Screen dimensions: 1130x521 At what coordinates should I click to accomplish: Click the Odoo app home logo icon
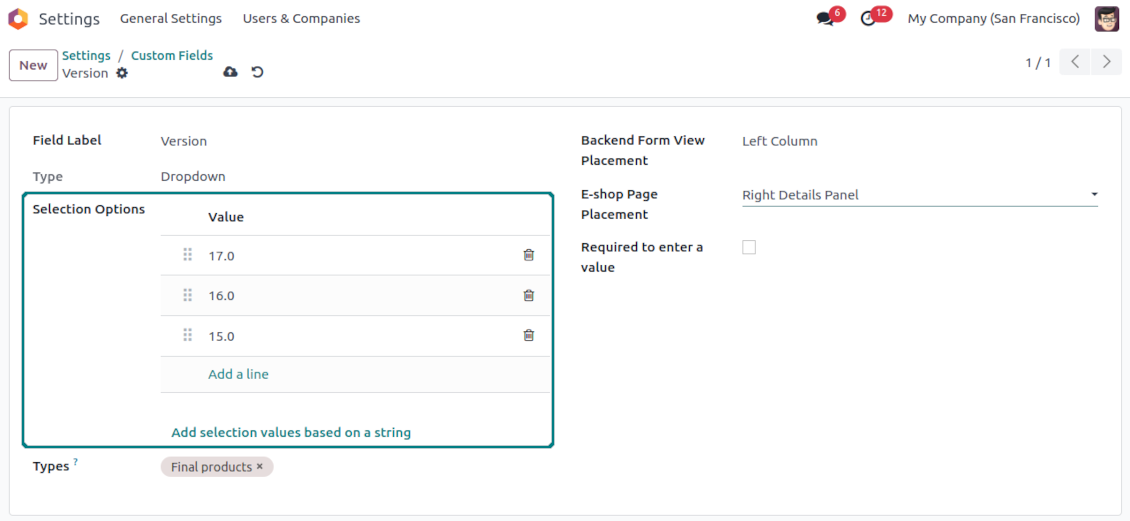(18, 19)
